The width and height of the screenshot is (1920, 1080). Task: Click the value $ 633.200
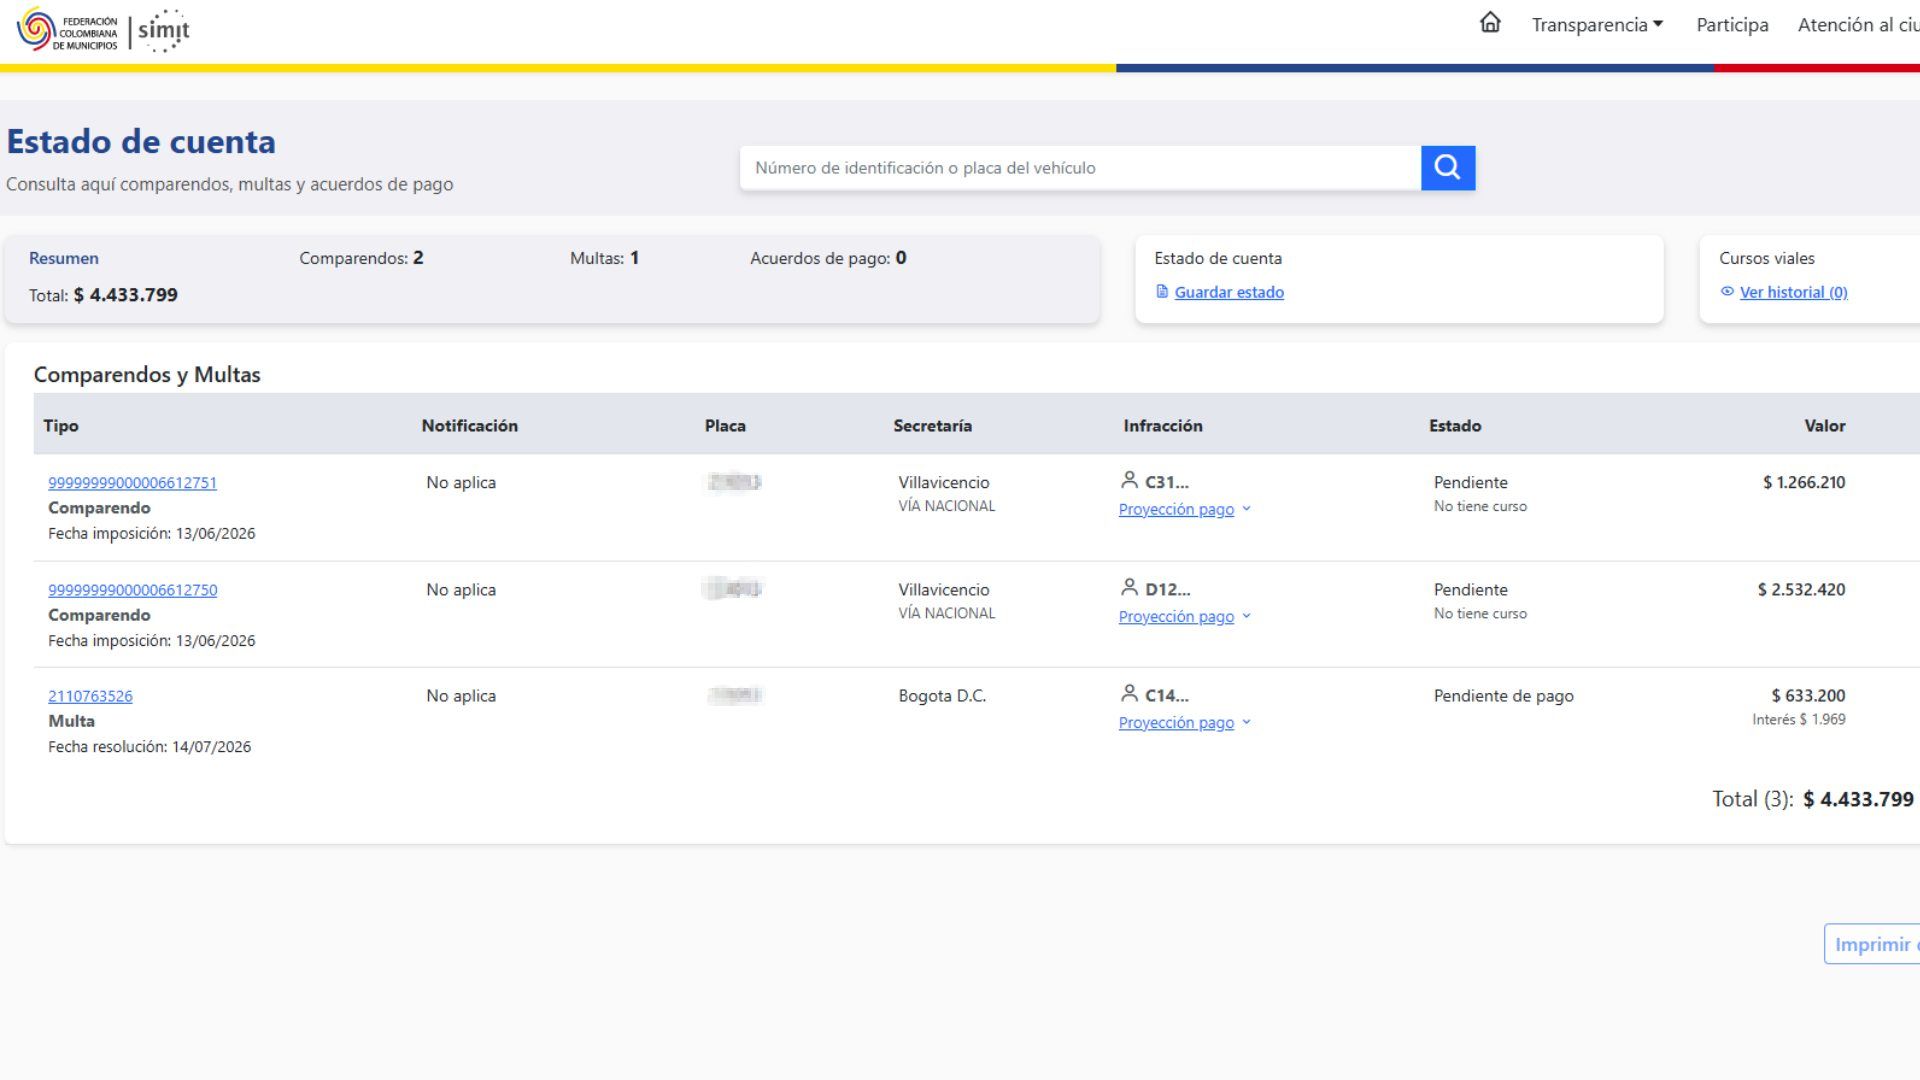1808,696
